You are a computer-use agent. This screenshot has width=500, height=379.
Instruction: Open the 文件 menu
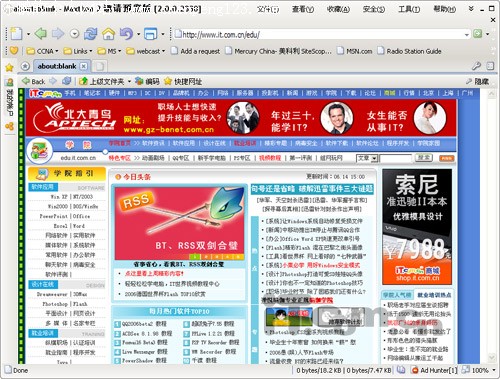(268, 9)
